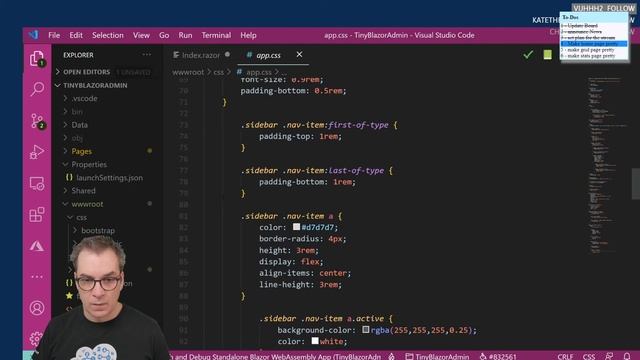Expand the bootstrap folder
The image size is (640, 360).
tap(98, 230)
